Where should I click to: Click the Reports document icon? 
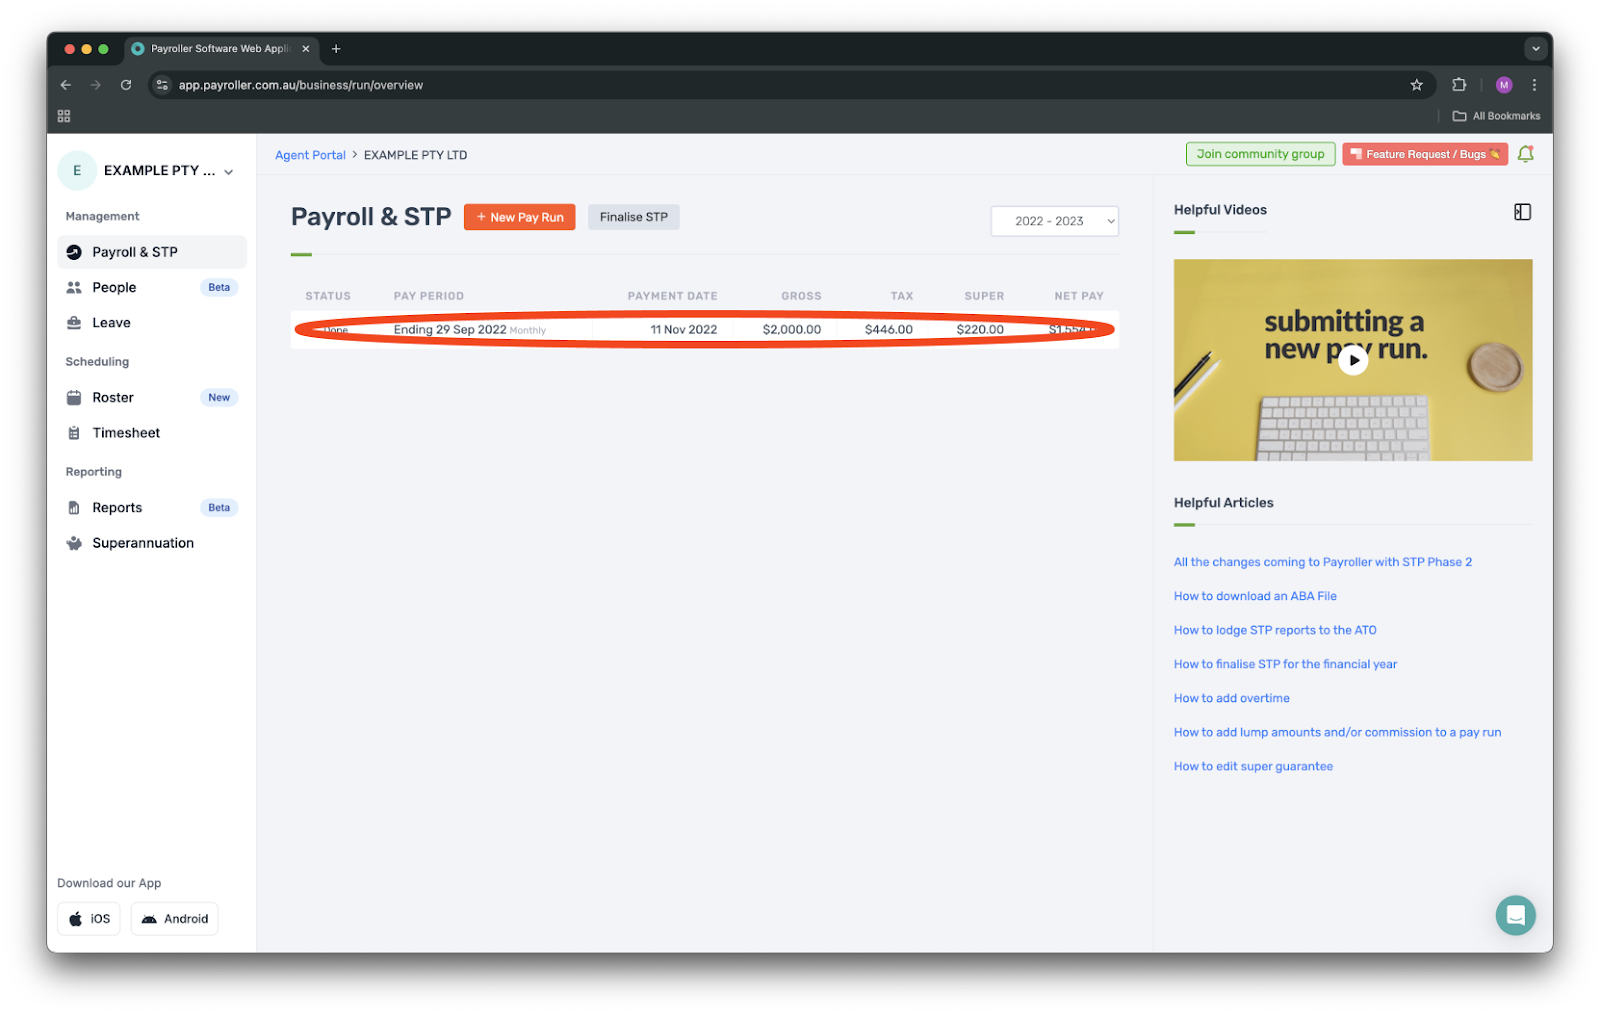tap(74, 508)
